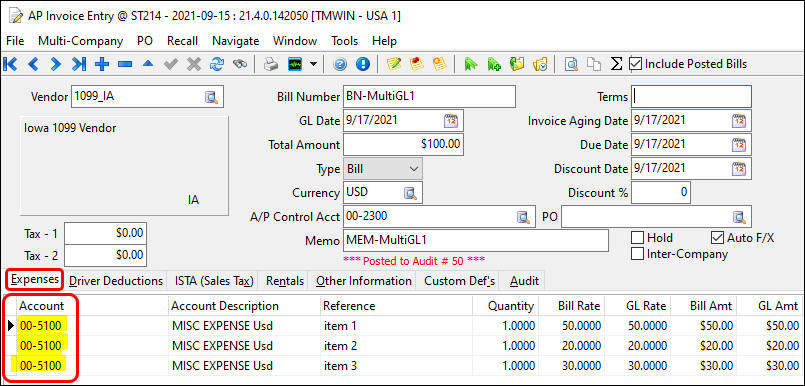The height and width of the screenshot is (386, 805).
Task: Click the green monitor screen icon
Action: click(x=295, y=64)
